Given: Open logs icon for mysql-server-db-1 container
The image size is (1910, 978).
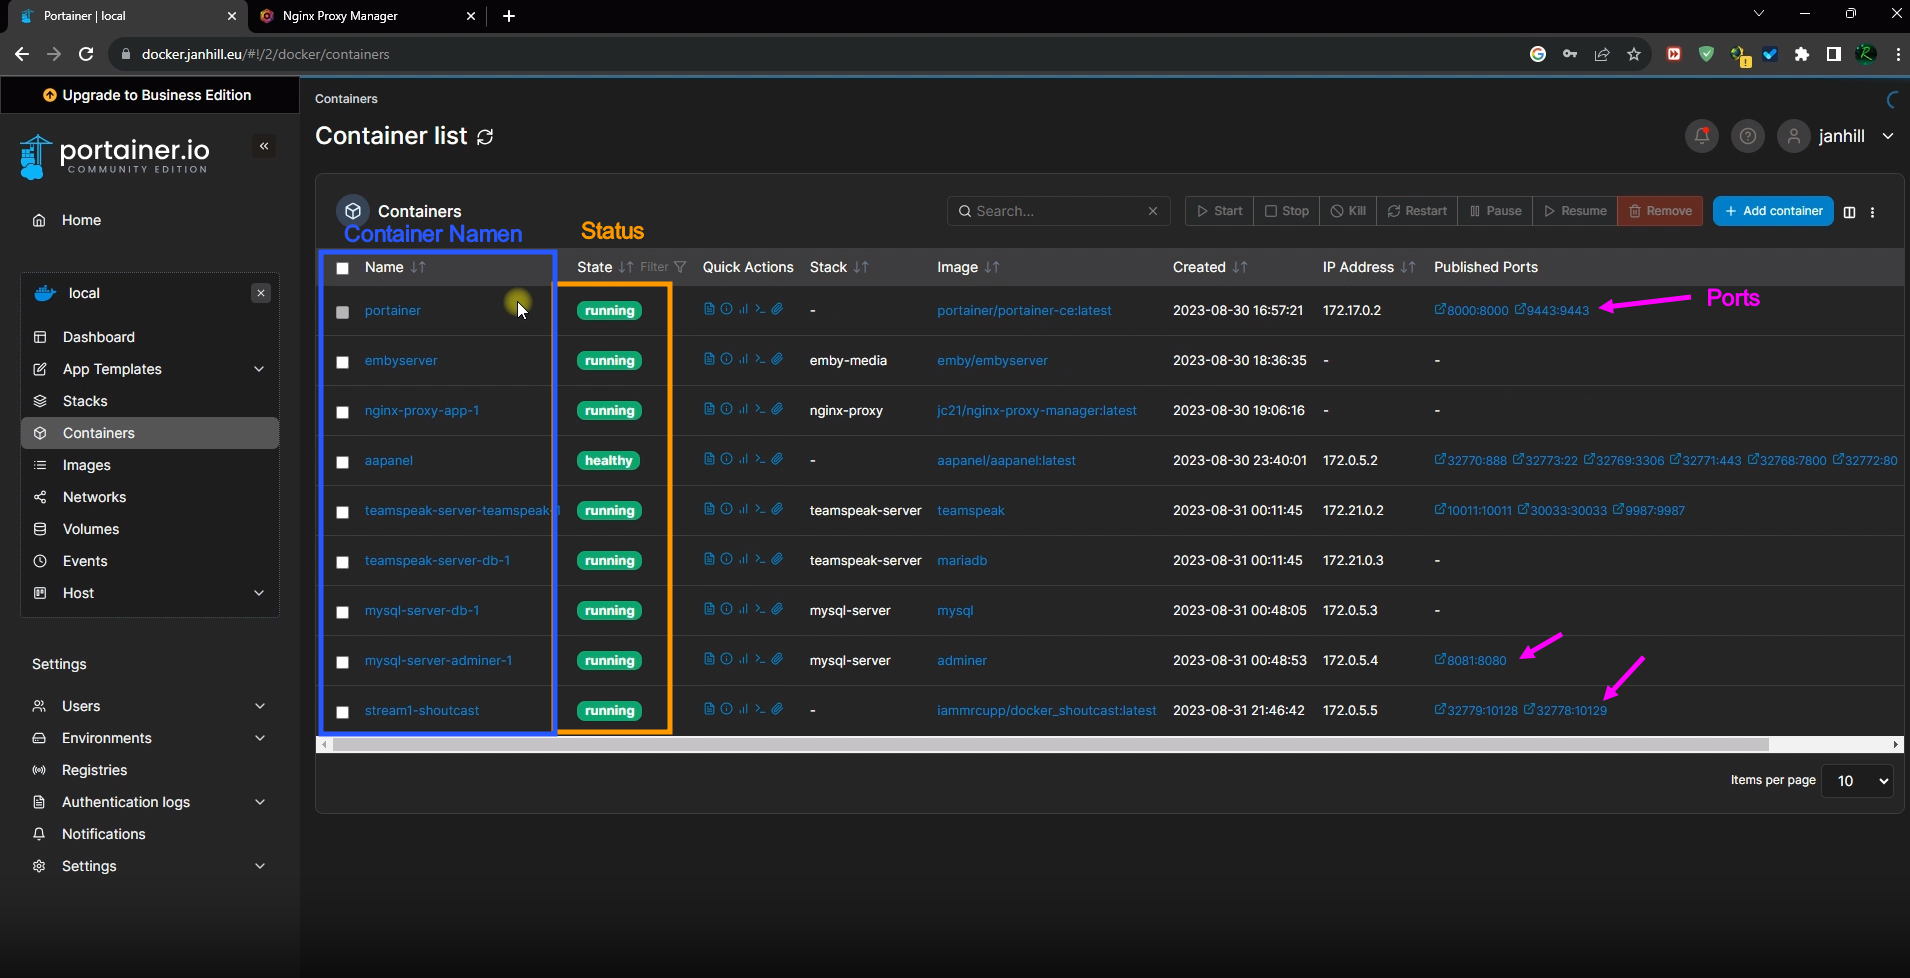Looking at the screenshot, I should point(709,609).
